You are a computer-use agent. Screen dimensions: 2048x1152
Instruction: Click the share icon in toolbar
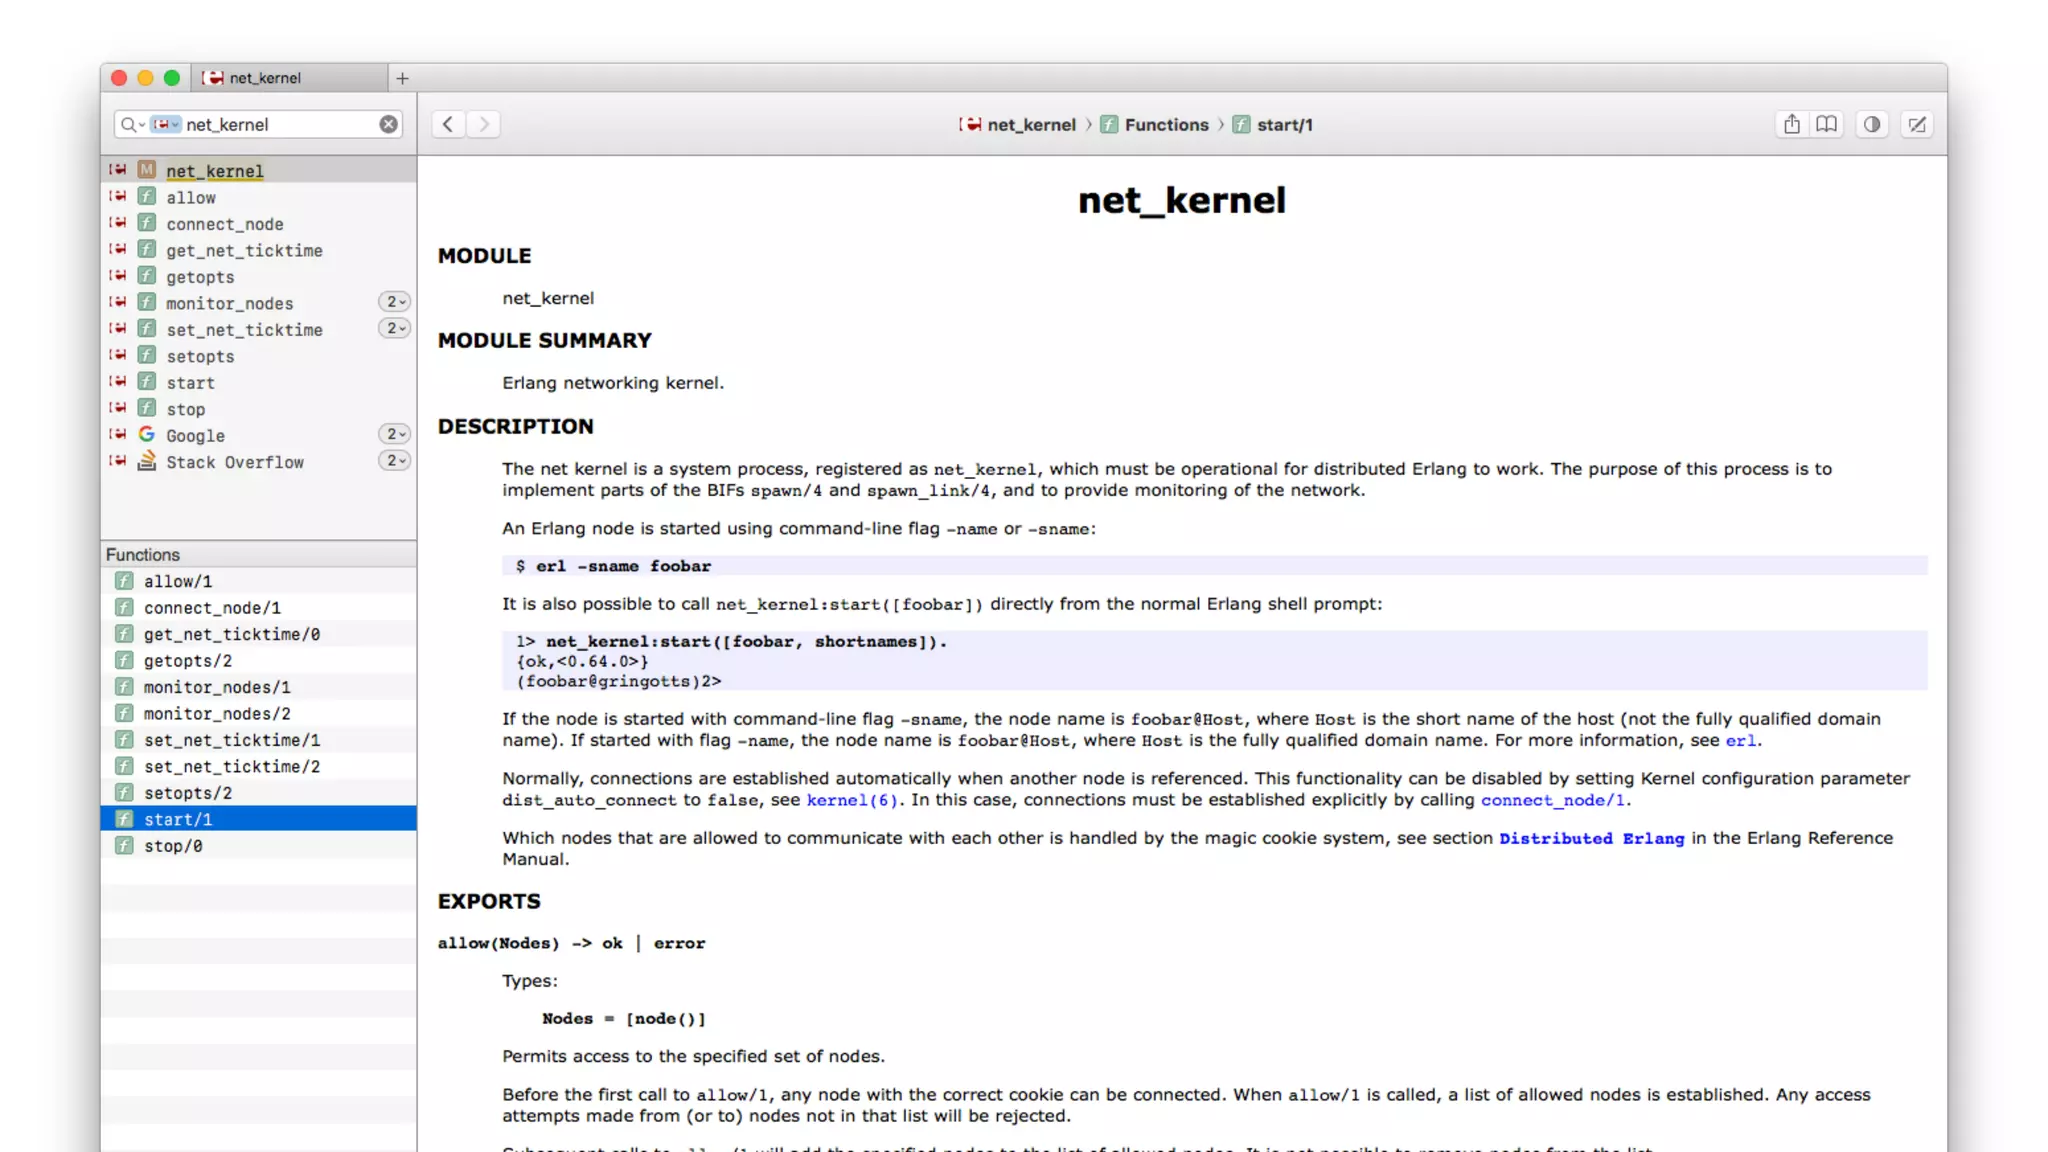1791,124
